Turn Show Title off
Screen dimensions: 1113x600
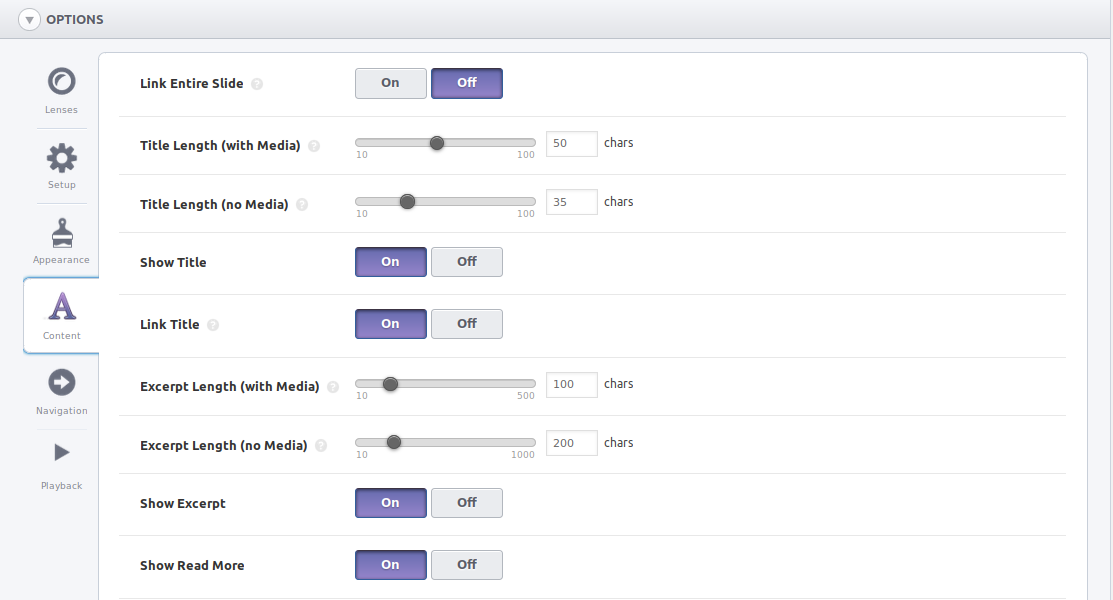coord(467,262)
